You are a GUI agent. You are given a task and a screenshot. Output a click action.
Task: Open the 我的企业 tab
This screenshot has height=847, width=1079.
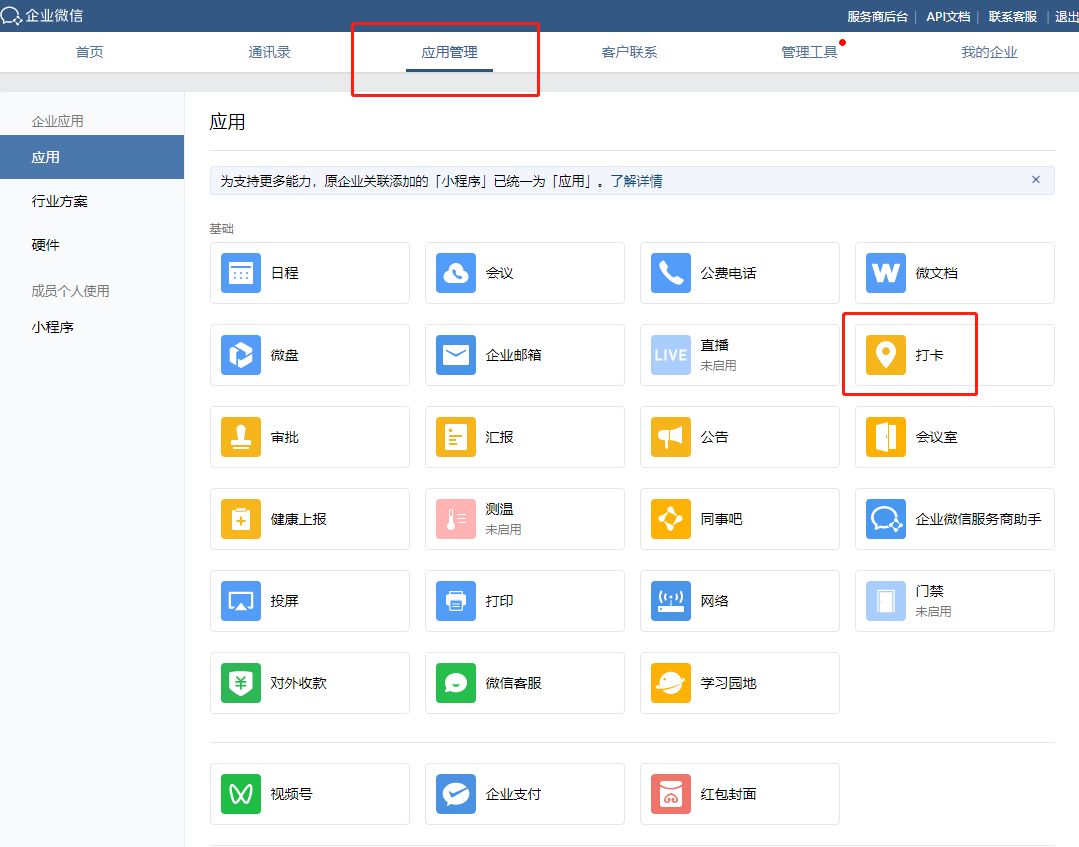tap(989, 52)
